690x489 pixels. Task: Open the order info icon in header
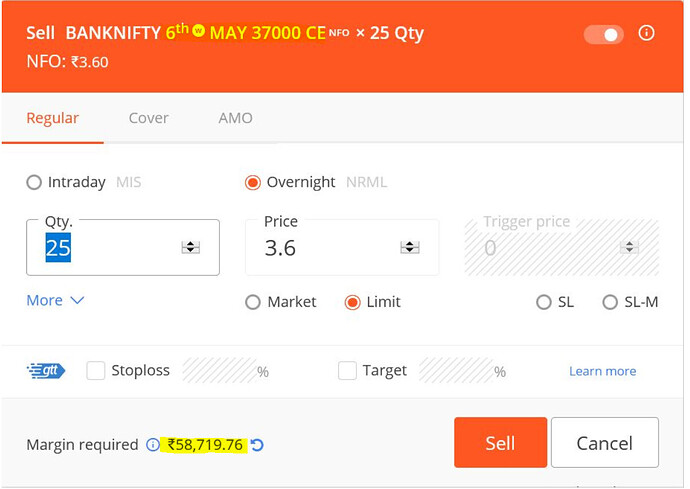click(x=646, y=33)
